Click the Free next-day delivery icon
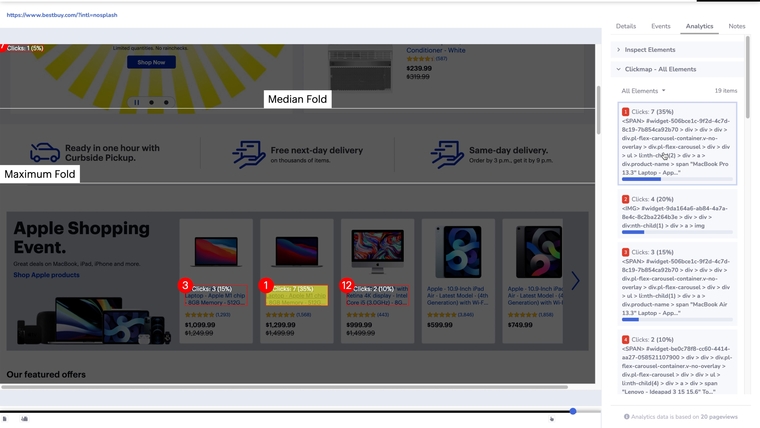The width and height of the screenshot is (760, 428). (249, 155)
